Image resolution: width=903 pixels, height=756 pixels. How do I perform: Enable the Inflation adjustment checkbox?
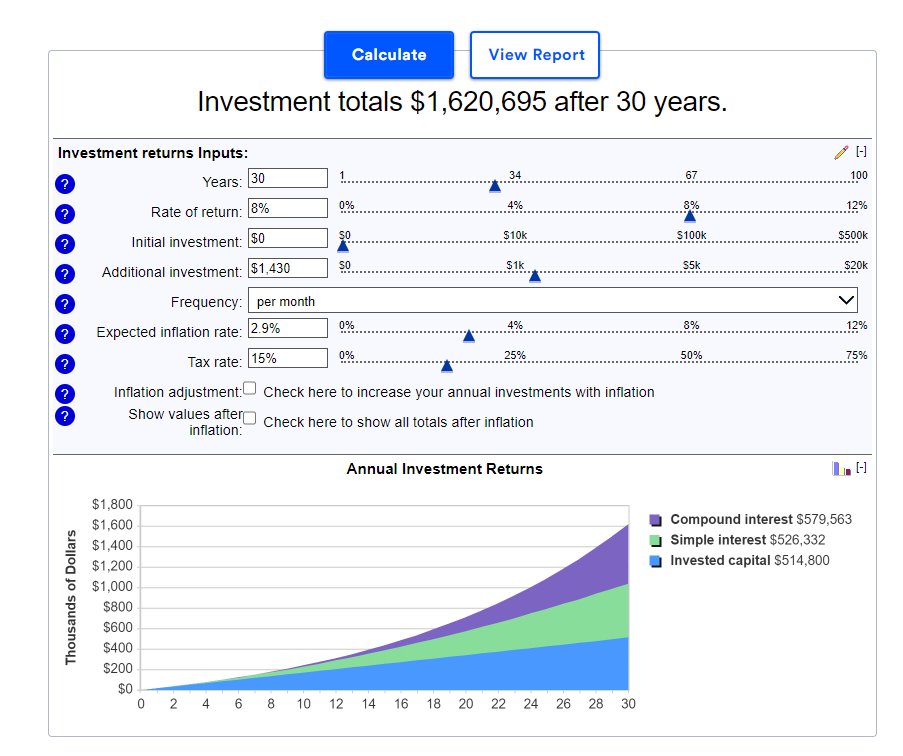(250, 388)
